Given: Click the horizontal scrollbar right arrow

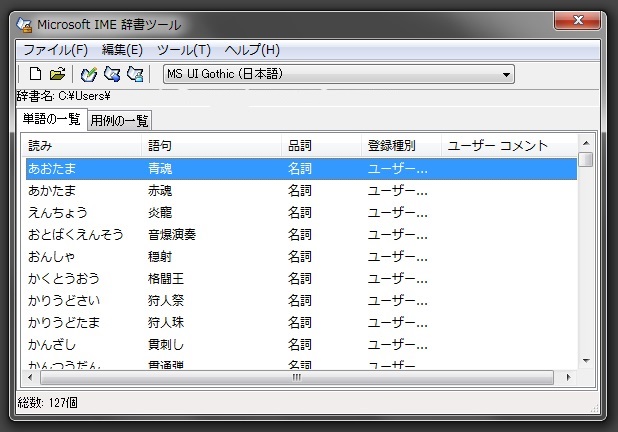Looking at the screenshot, I should click(568, 377).
